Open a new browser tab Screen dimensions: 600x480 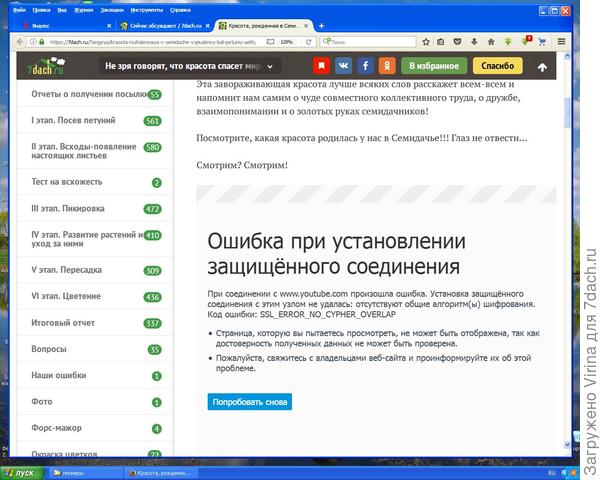coord(321,26)
